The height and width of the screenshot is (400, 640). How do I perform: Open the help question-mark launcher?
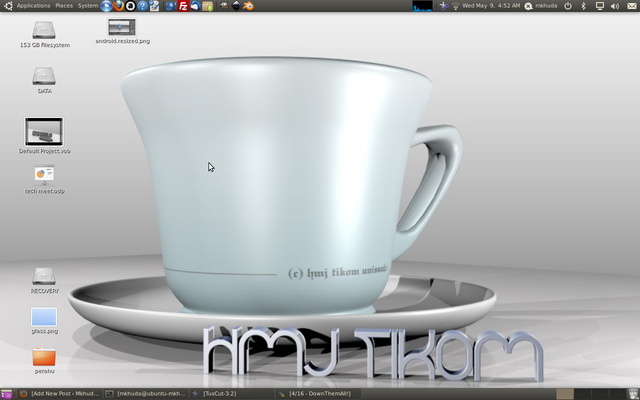coord(142,6)
